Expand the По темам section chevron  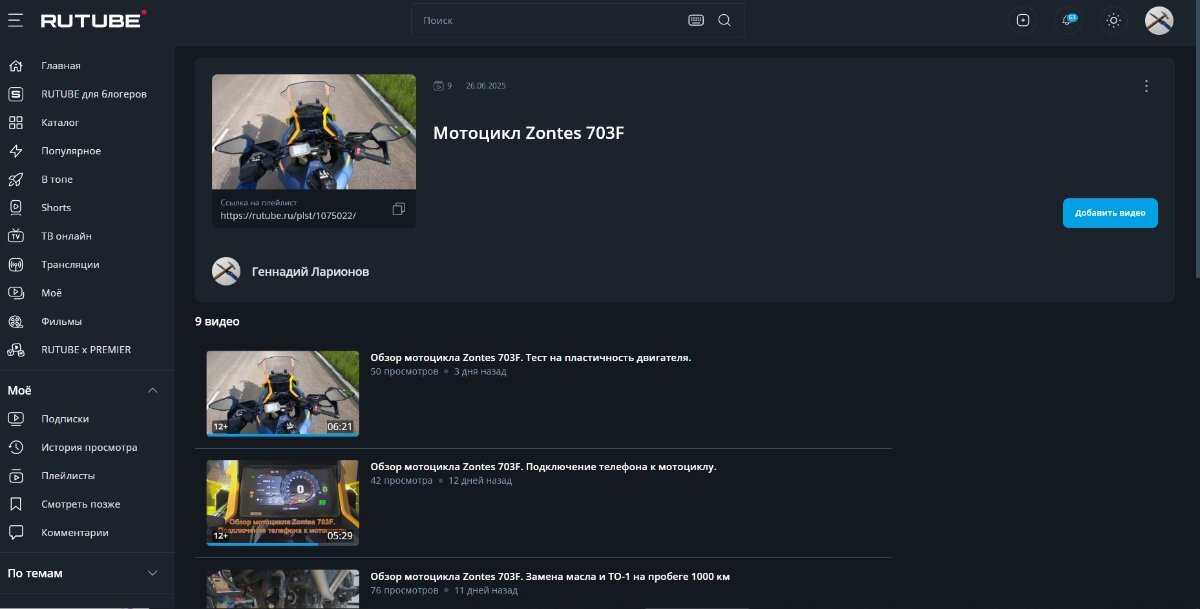pyautogui.click(x=153, y=573)
